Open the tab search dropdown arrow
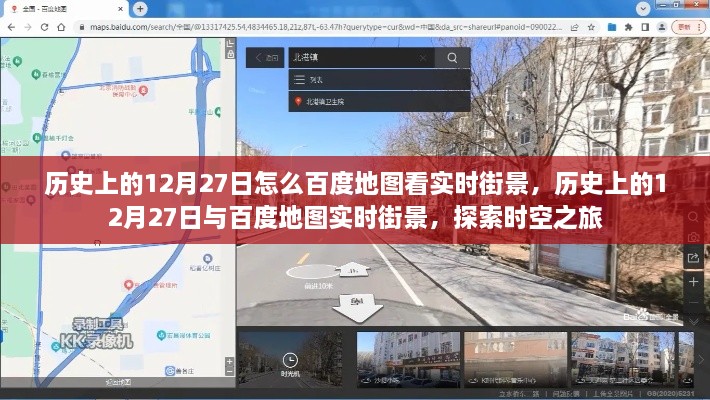Image resolution: width=710 pixels, height=400 pixels. point(643,9)
